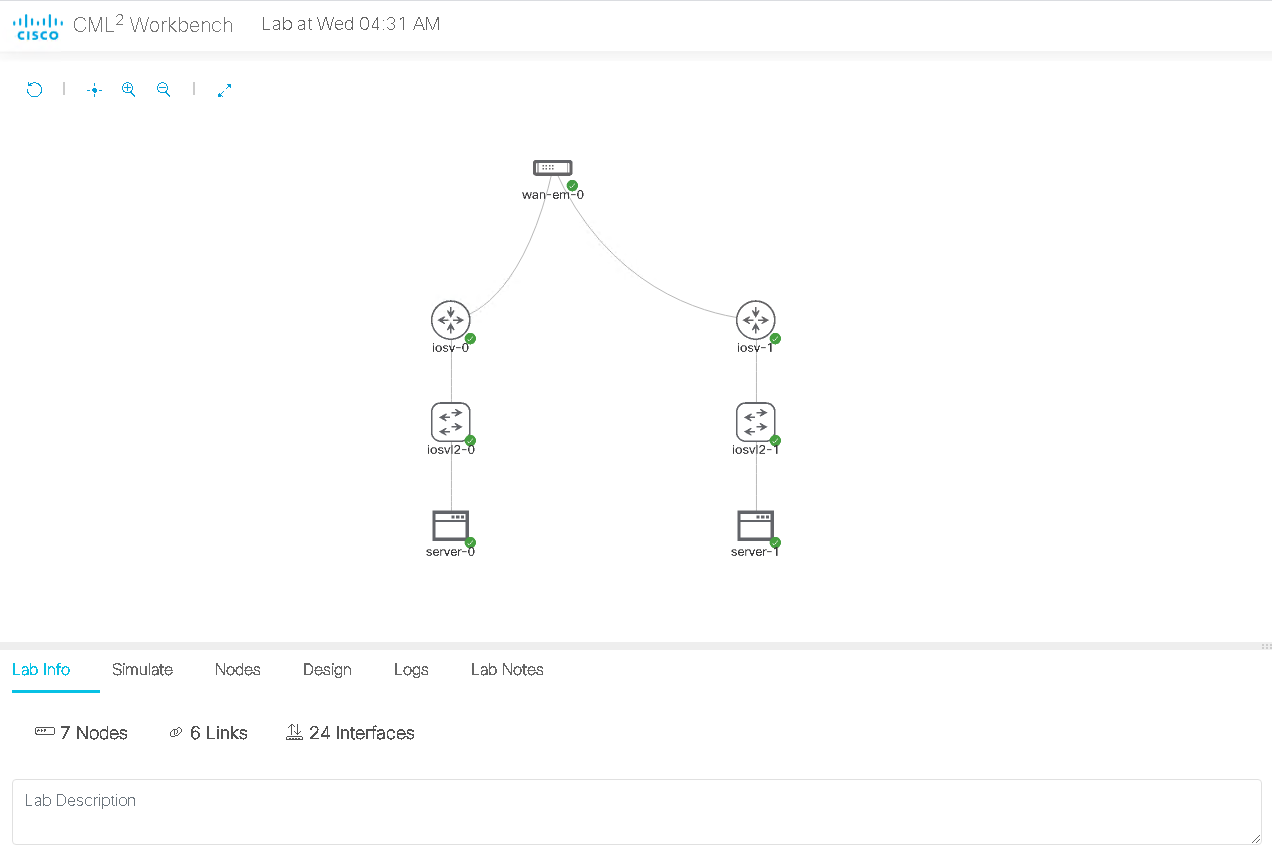This screenshot has width=1272, height=851.
Task: Click the green status badge on iosv-0
Action: (468, 339)
